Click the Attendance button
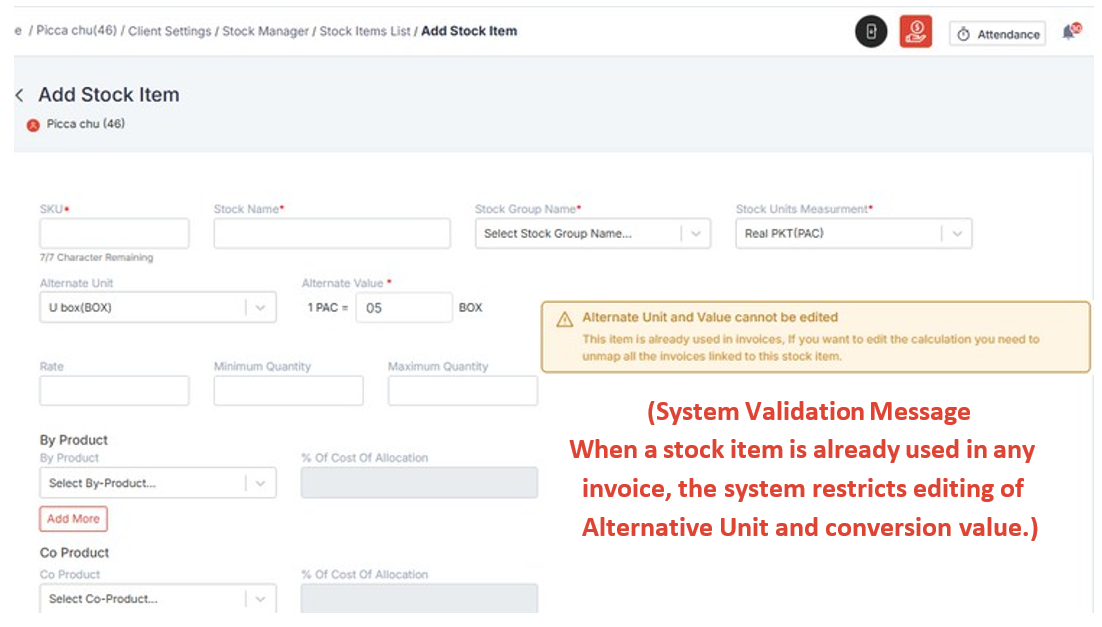Image resolution: width=1102 pixels, height=627 pixels. coord(997,34)
